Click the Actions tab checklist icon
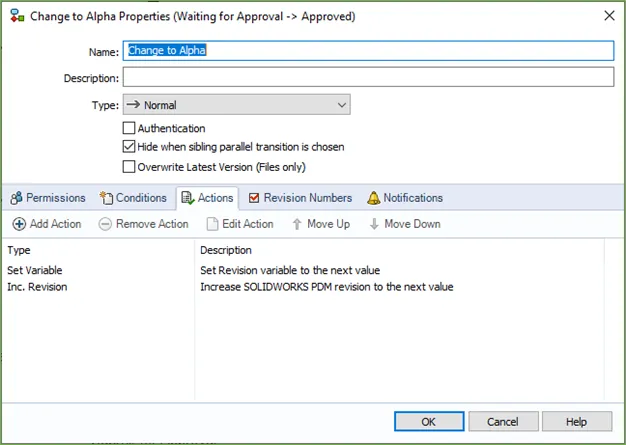 pos(188,198)
